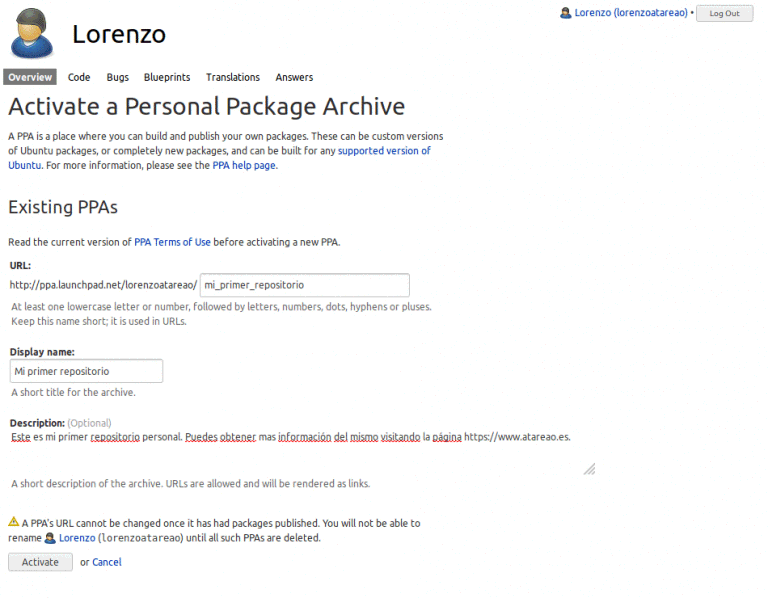Image resolution: width=768 pixels, height=598 pixels.
Task: Click the person icon before Lorenzo in warning
Action: click(x=50, y=538)
